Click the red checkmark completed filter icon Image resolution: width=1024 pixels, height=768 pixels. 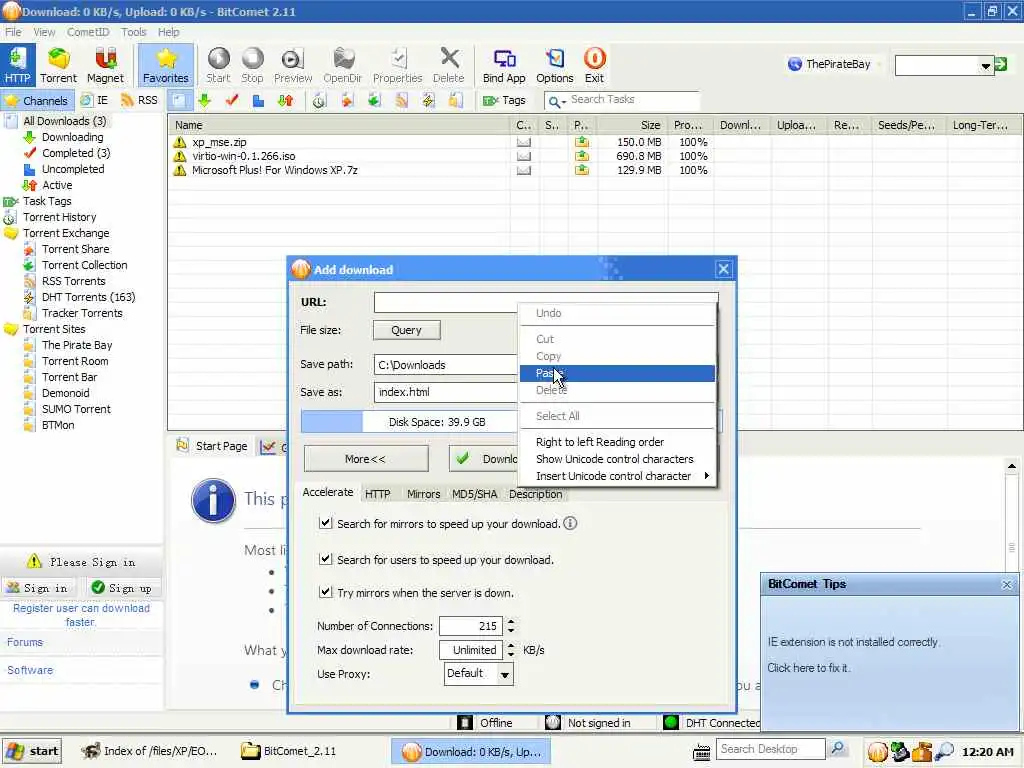click(x=231, y=100)
